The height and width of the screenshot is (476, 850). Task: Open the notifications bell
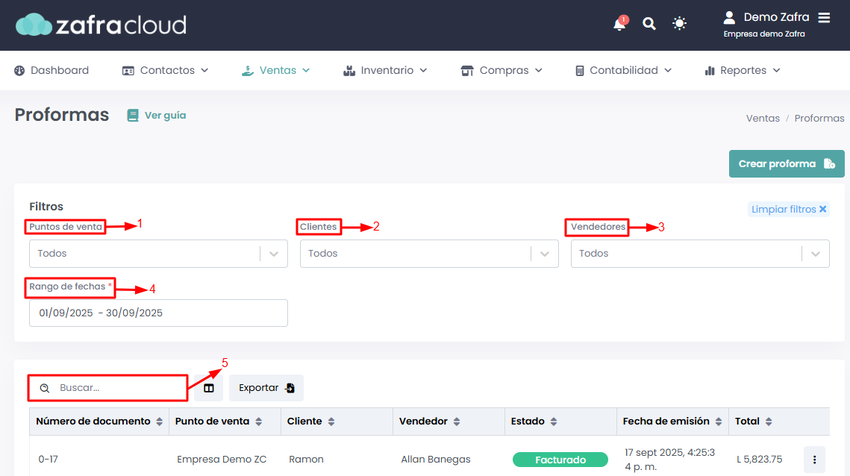(x=620, y=24)
